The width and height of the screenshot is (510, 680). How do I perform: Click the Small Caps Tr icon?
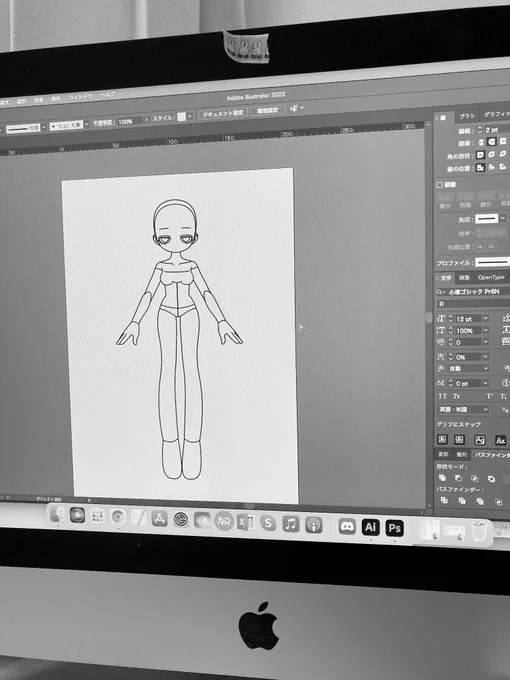point(456,396)
